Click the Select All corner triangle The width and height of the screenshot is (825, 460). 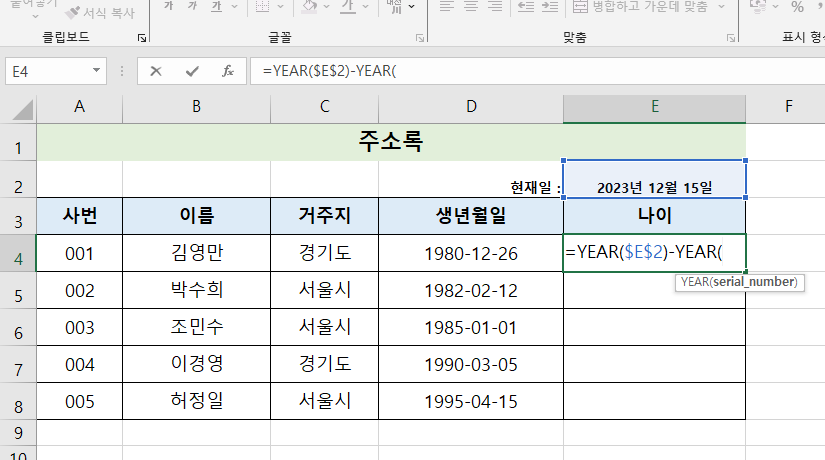tap(23, 109)
